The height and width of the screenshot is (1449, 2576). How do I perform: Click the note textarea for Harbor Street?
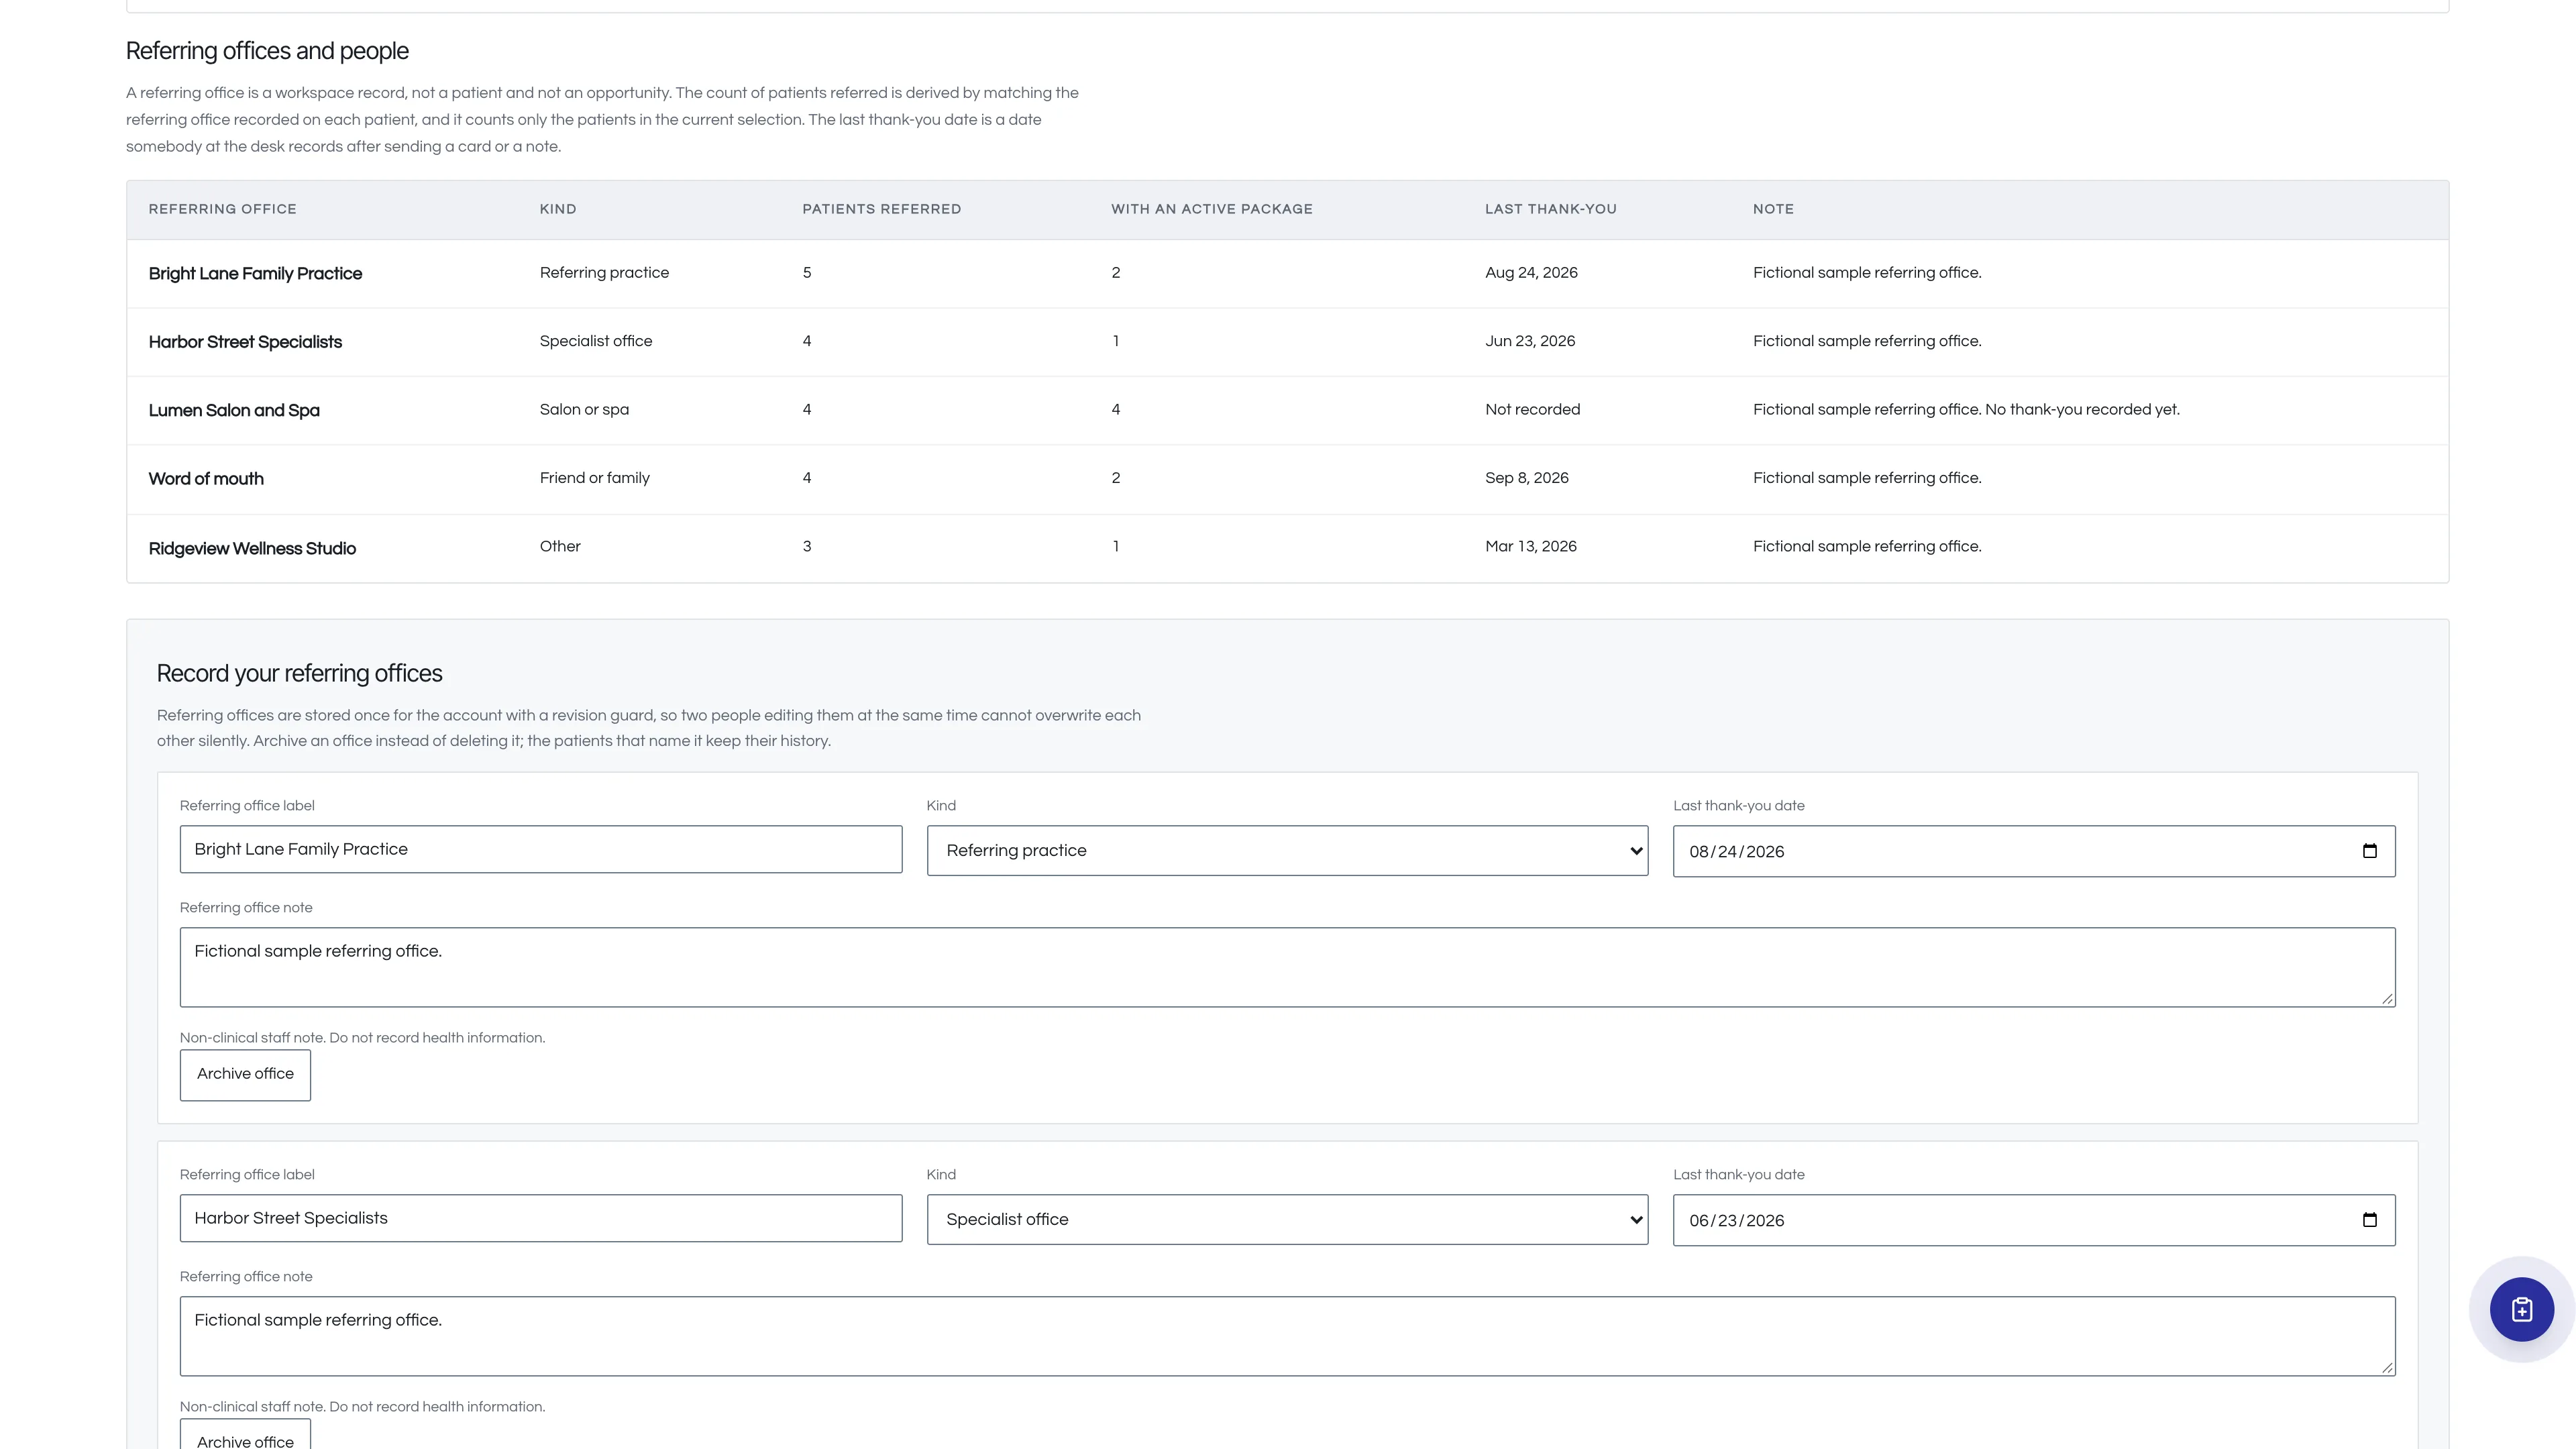[1287, 1336]
